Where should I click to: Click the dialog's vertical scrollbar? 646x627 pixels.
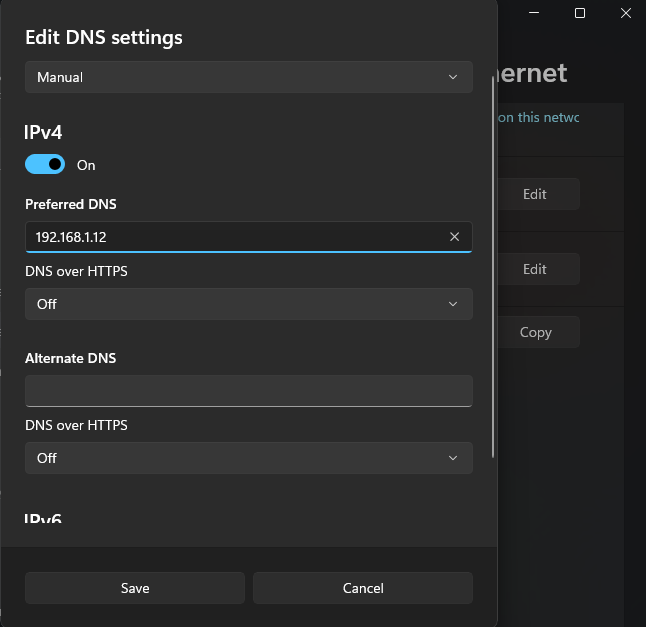491,270
